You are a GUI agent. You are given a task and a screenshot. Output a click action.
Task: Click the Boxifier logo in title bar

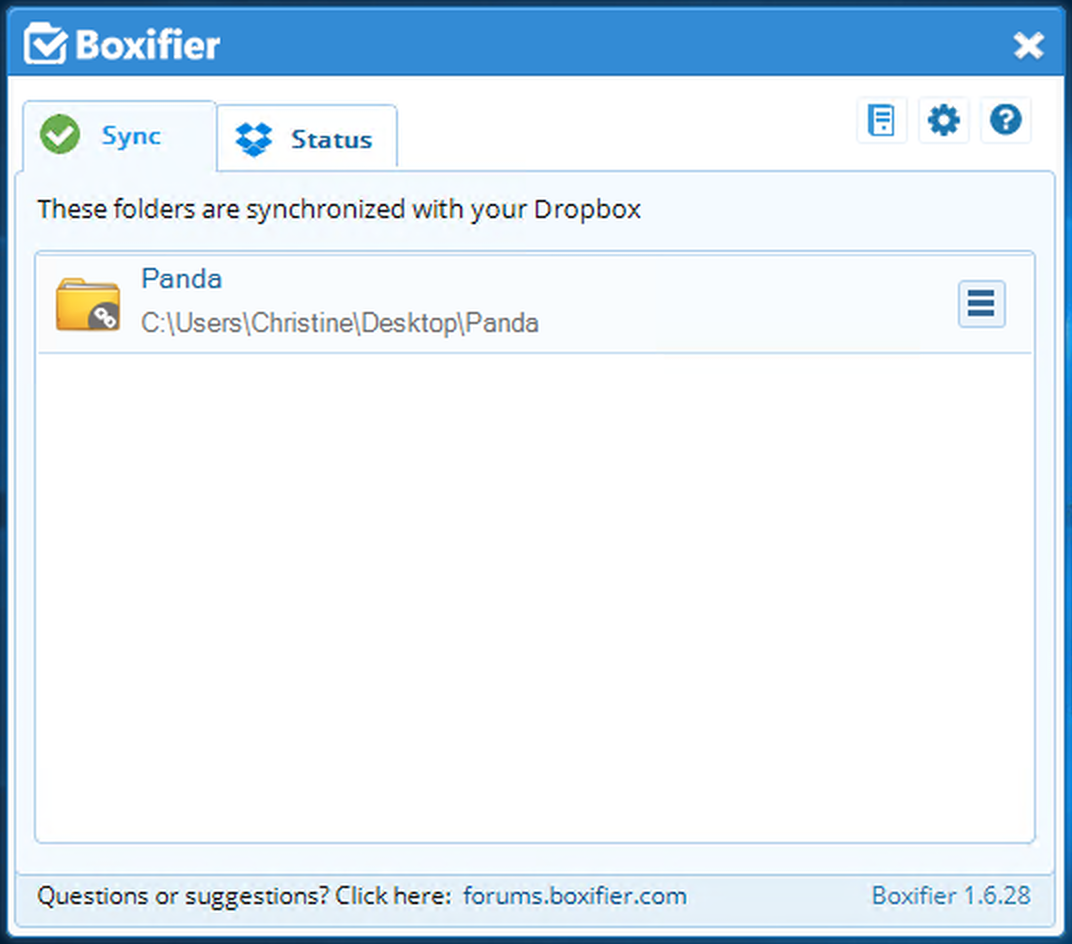(122, 44)
